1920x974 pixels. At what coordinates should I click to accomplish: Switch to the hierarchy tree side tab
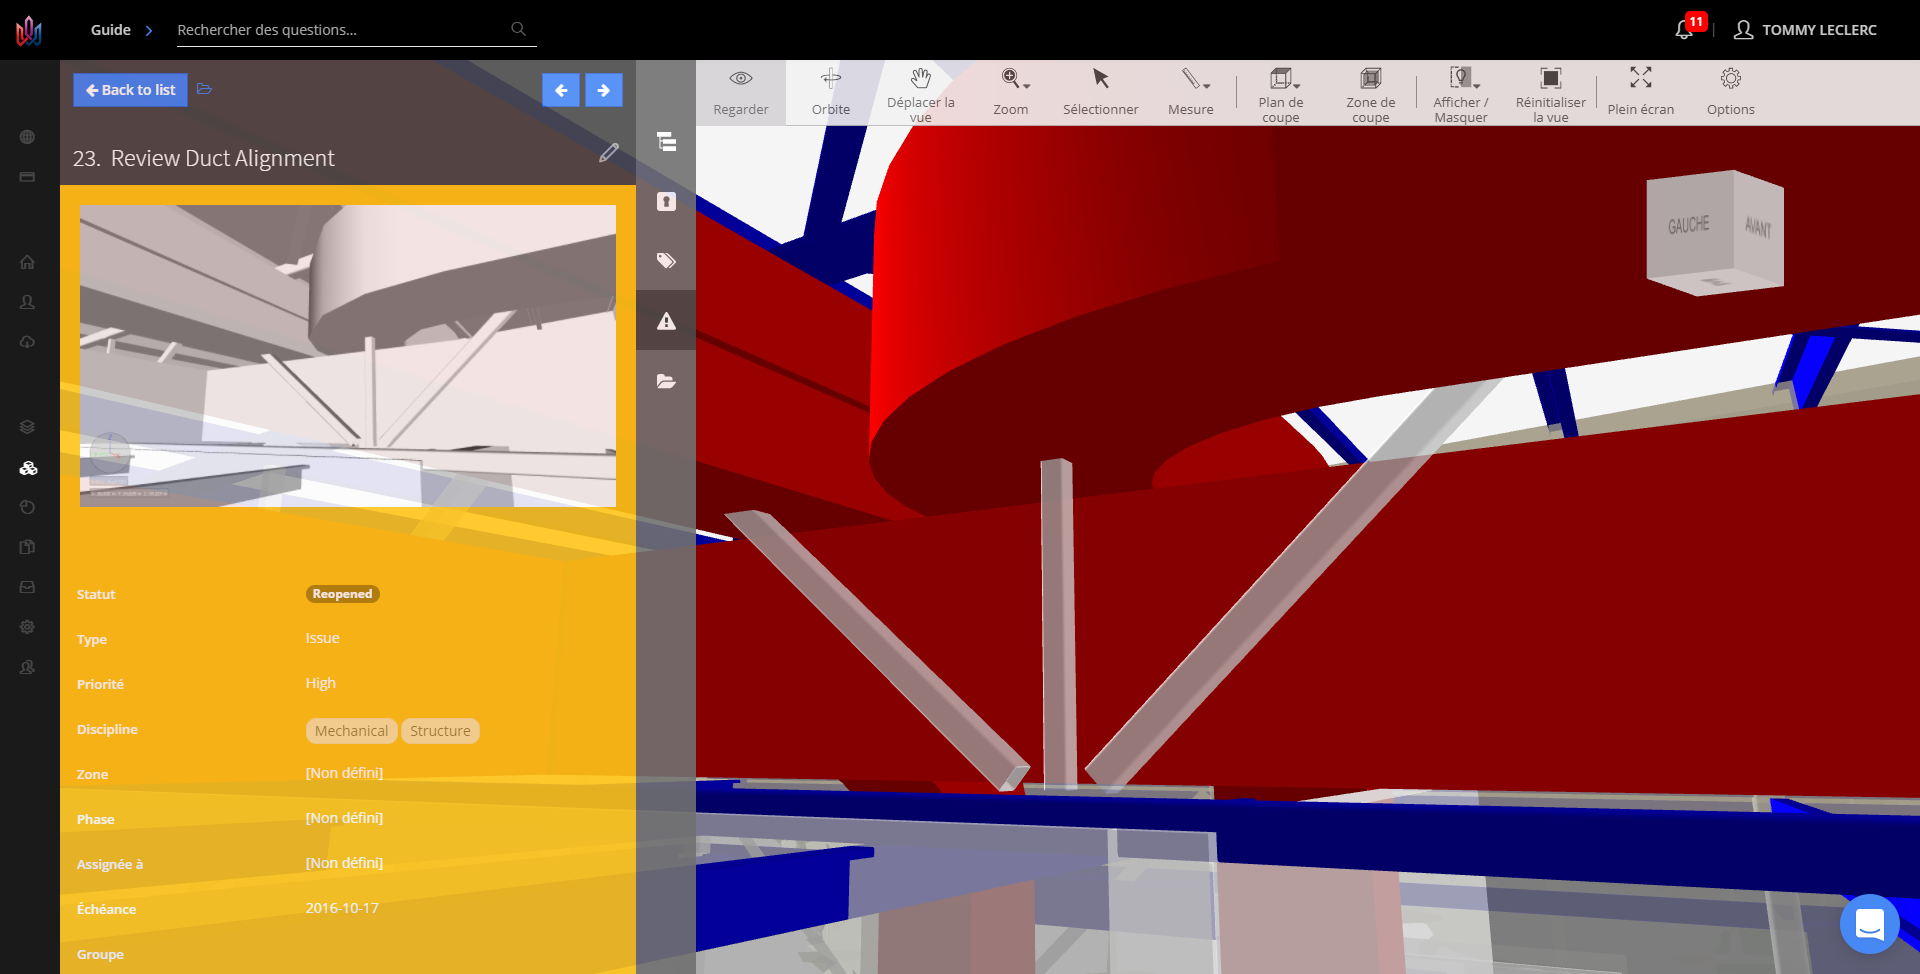(x=666, y=141)
